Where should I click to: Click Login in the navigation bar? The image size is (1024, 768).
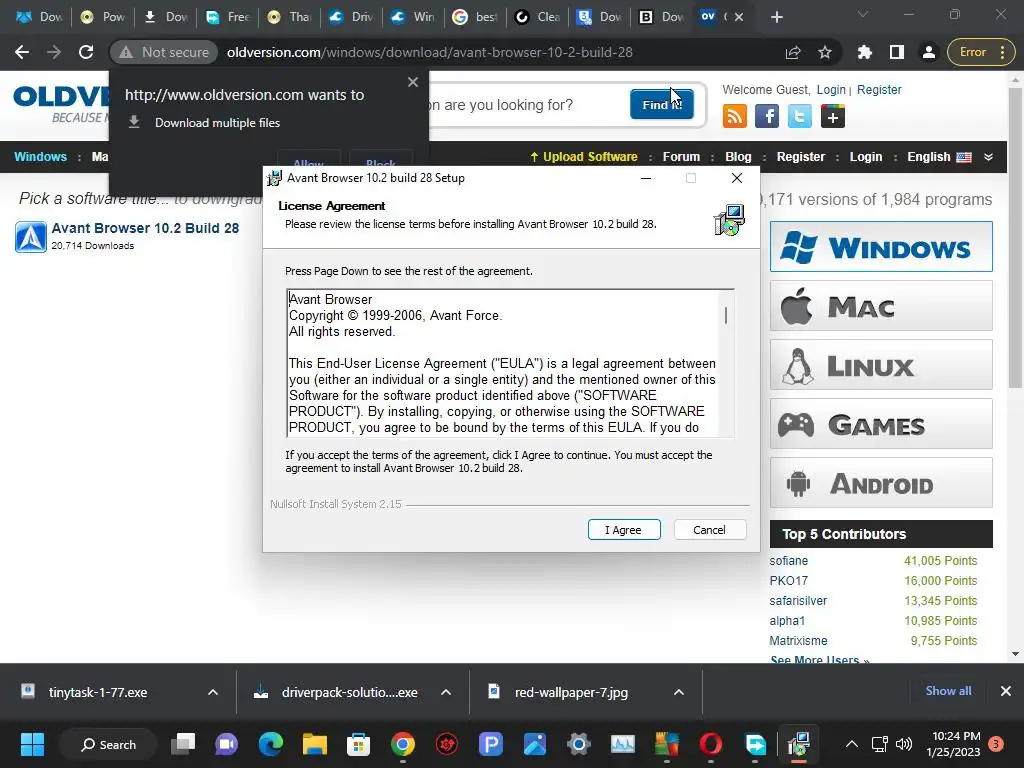pyautogui.click(x=865, y=157)
